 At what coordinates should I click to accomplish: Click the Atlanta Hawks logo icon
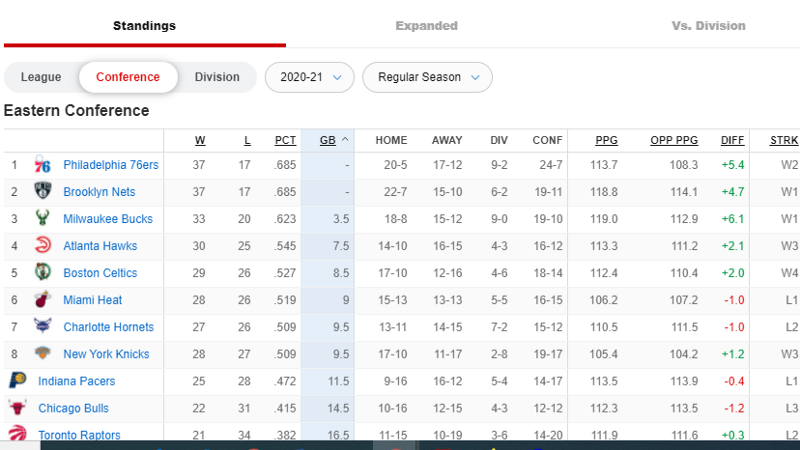click(42, 245)
